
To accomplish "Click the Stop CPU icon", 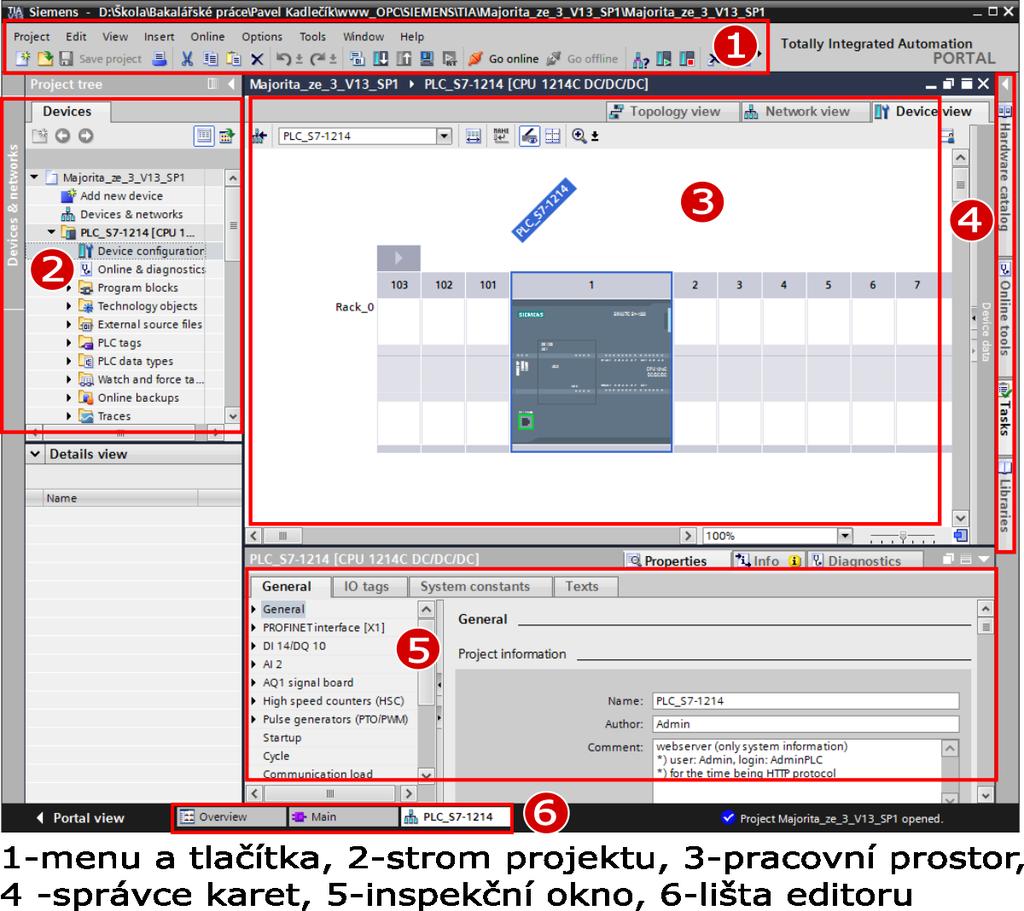I will pos(686,59).
